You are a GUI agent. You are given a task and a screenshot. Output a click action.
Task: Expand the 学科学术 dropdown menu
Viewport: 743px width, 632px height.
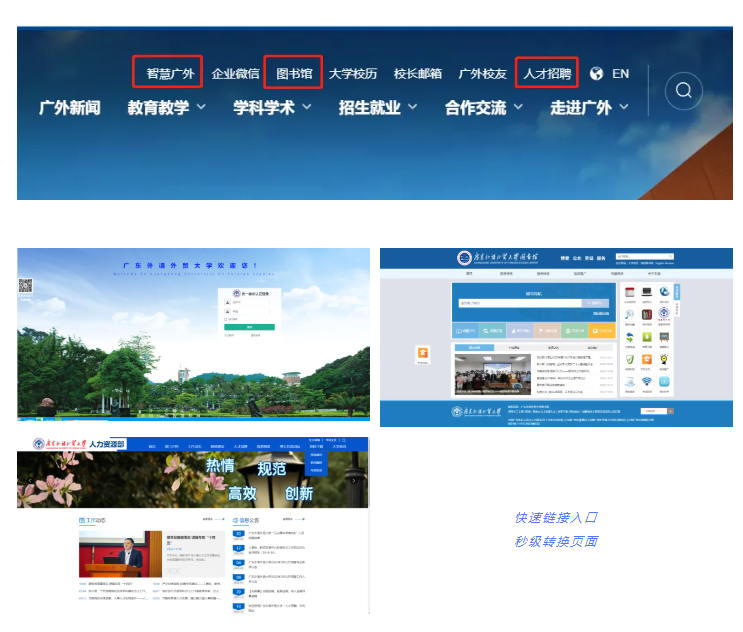272,107
